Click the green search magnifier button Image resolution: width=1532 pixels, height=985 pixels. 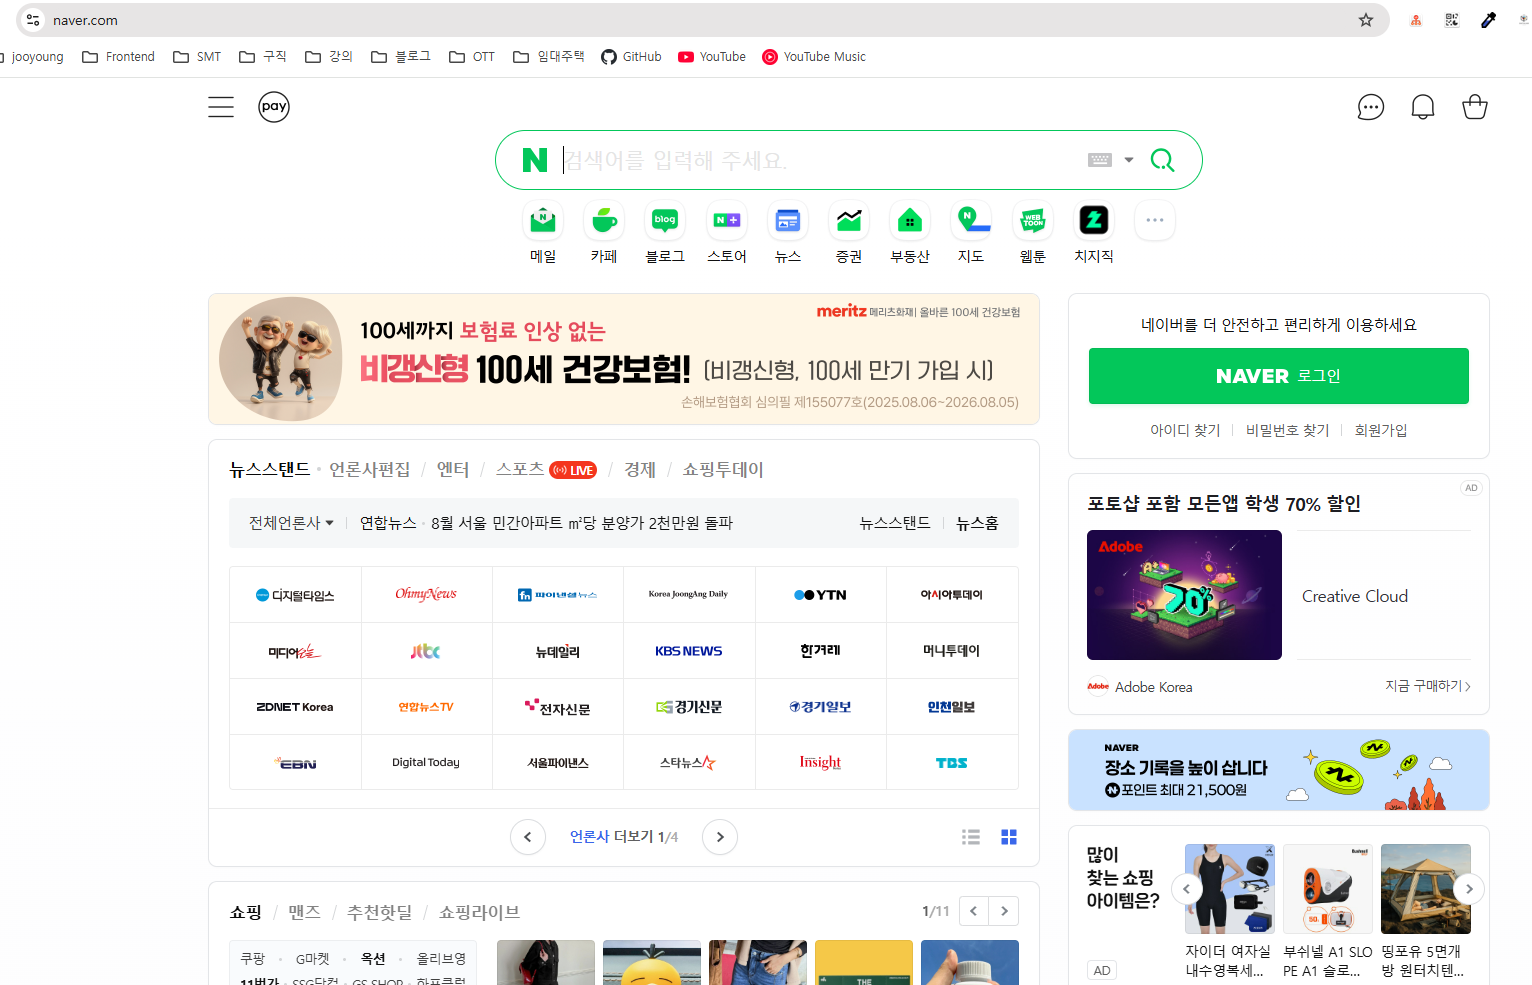[x=1162, y=160]
